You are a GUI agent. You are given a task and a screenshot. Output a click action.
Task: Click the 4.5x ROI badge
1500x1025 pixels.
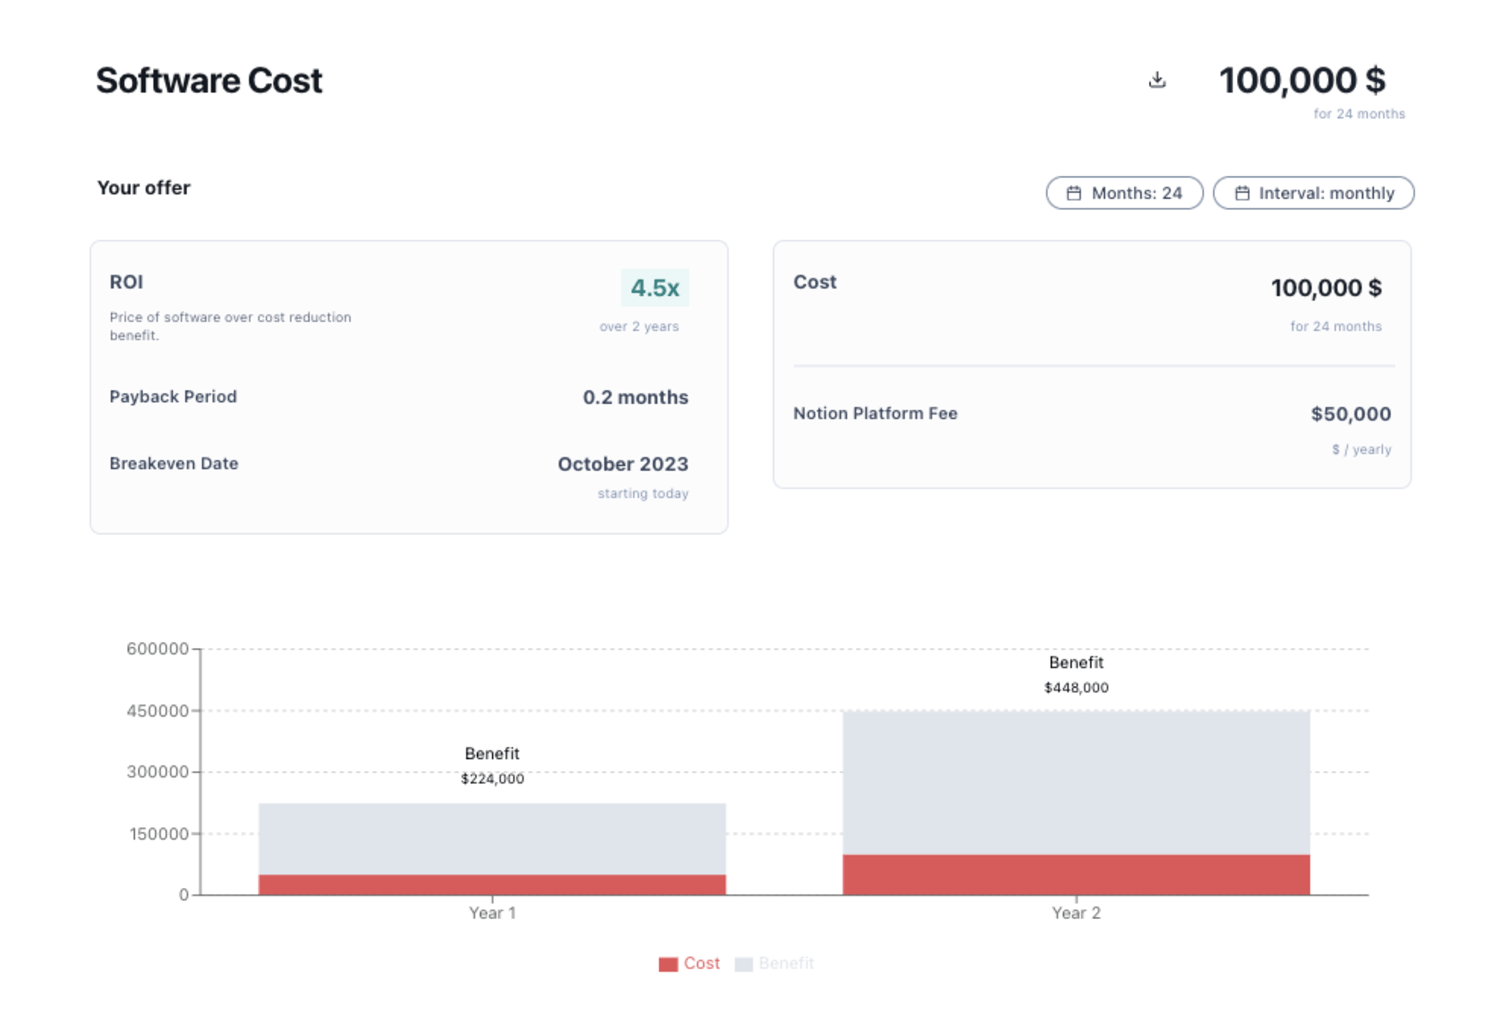coord(654,288)
